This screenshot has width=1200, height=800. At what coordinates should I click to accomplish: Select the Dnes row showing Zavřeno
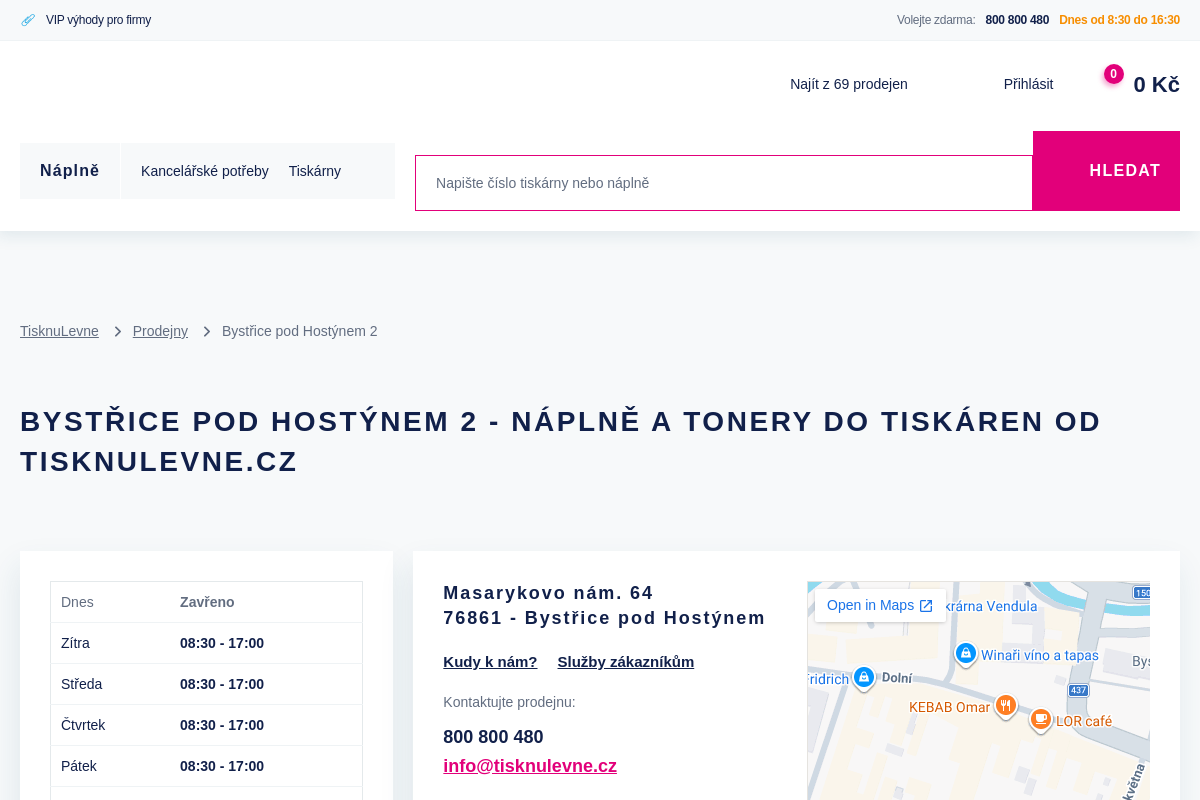point(205,602)
